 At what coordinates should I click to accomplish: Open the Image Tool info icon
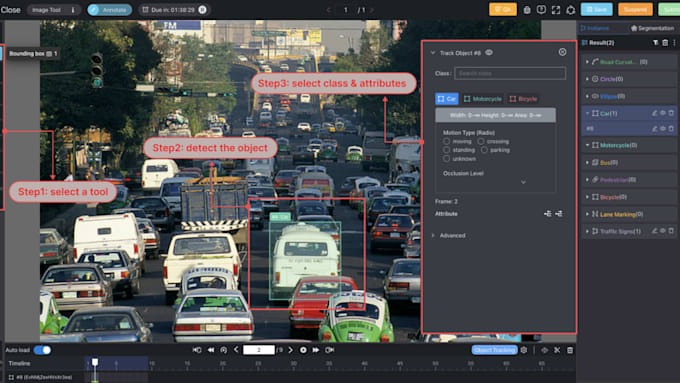click(73, 10)
